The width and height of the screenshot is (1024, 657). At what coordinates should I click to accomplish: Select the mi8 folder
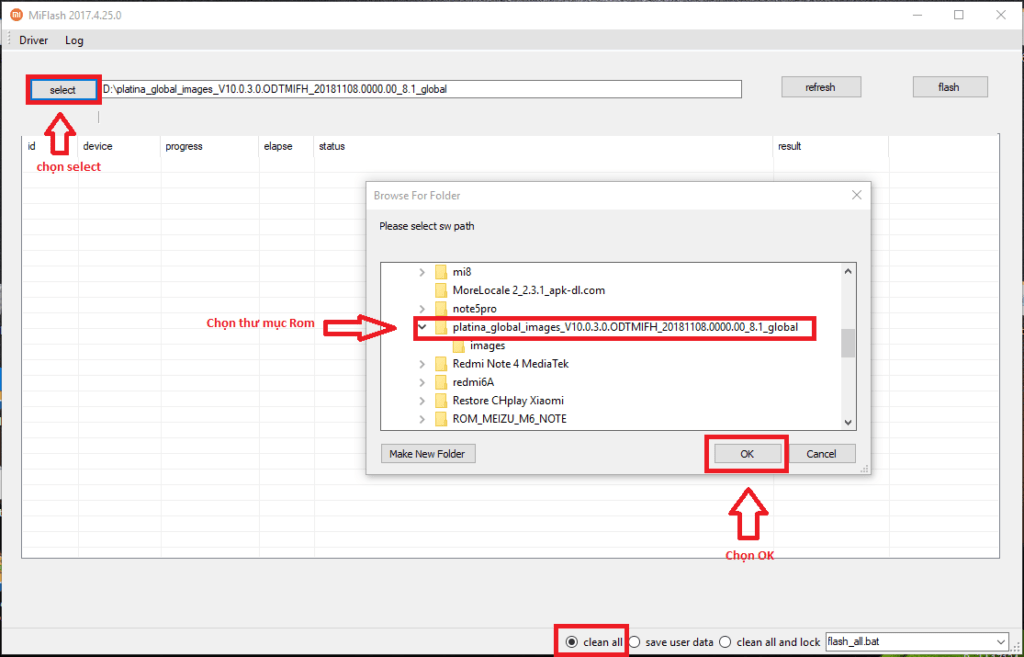pos(462,272)
